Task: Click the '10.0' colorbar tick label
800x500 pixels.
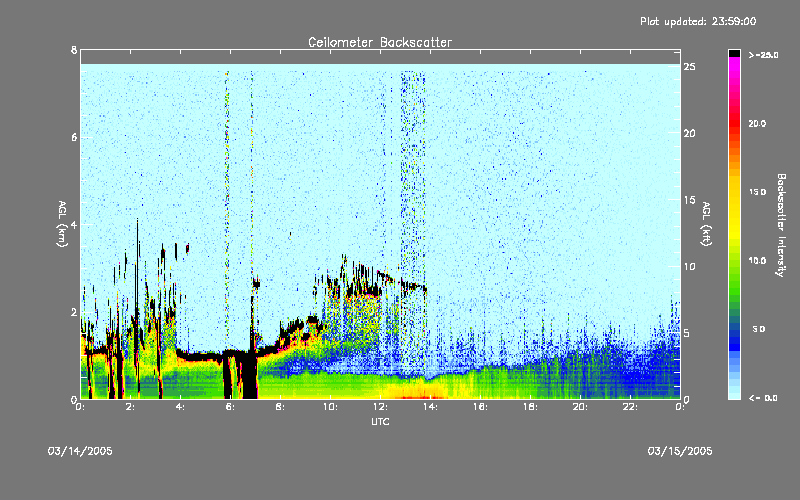Action: tap(757, 261)
